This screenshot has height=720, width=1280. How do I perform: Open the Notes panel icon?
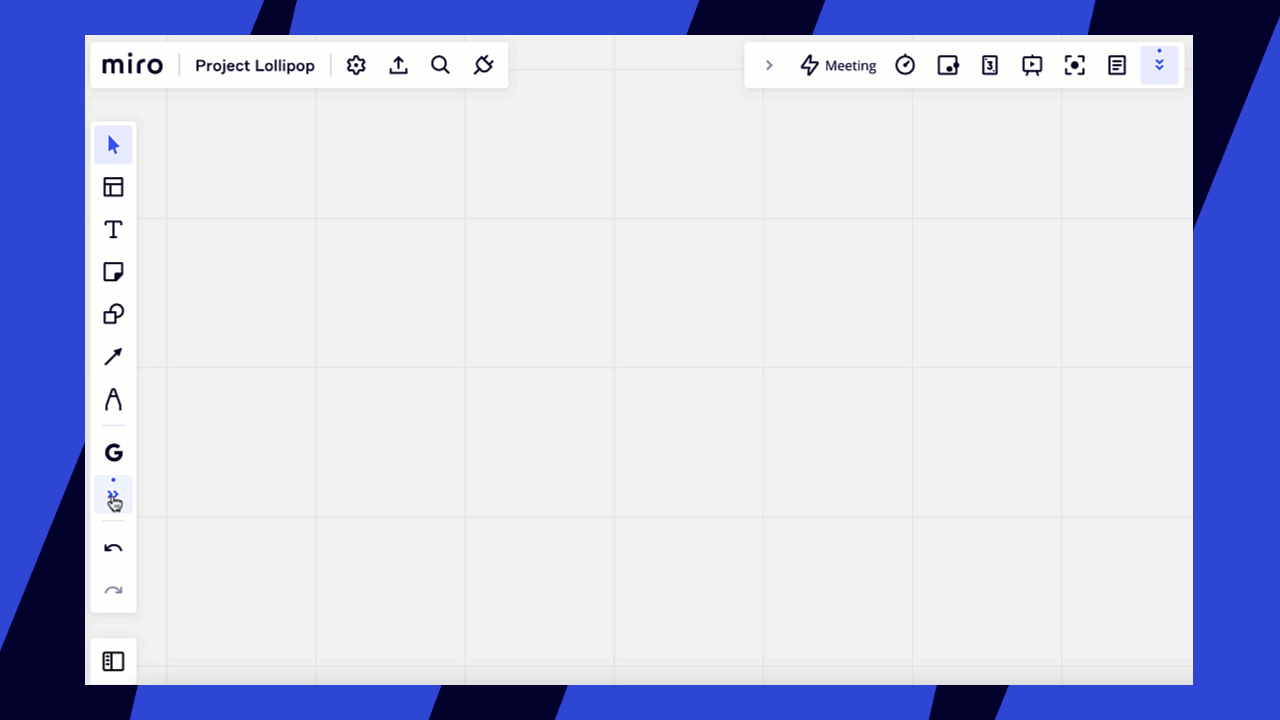[1117, 65]
